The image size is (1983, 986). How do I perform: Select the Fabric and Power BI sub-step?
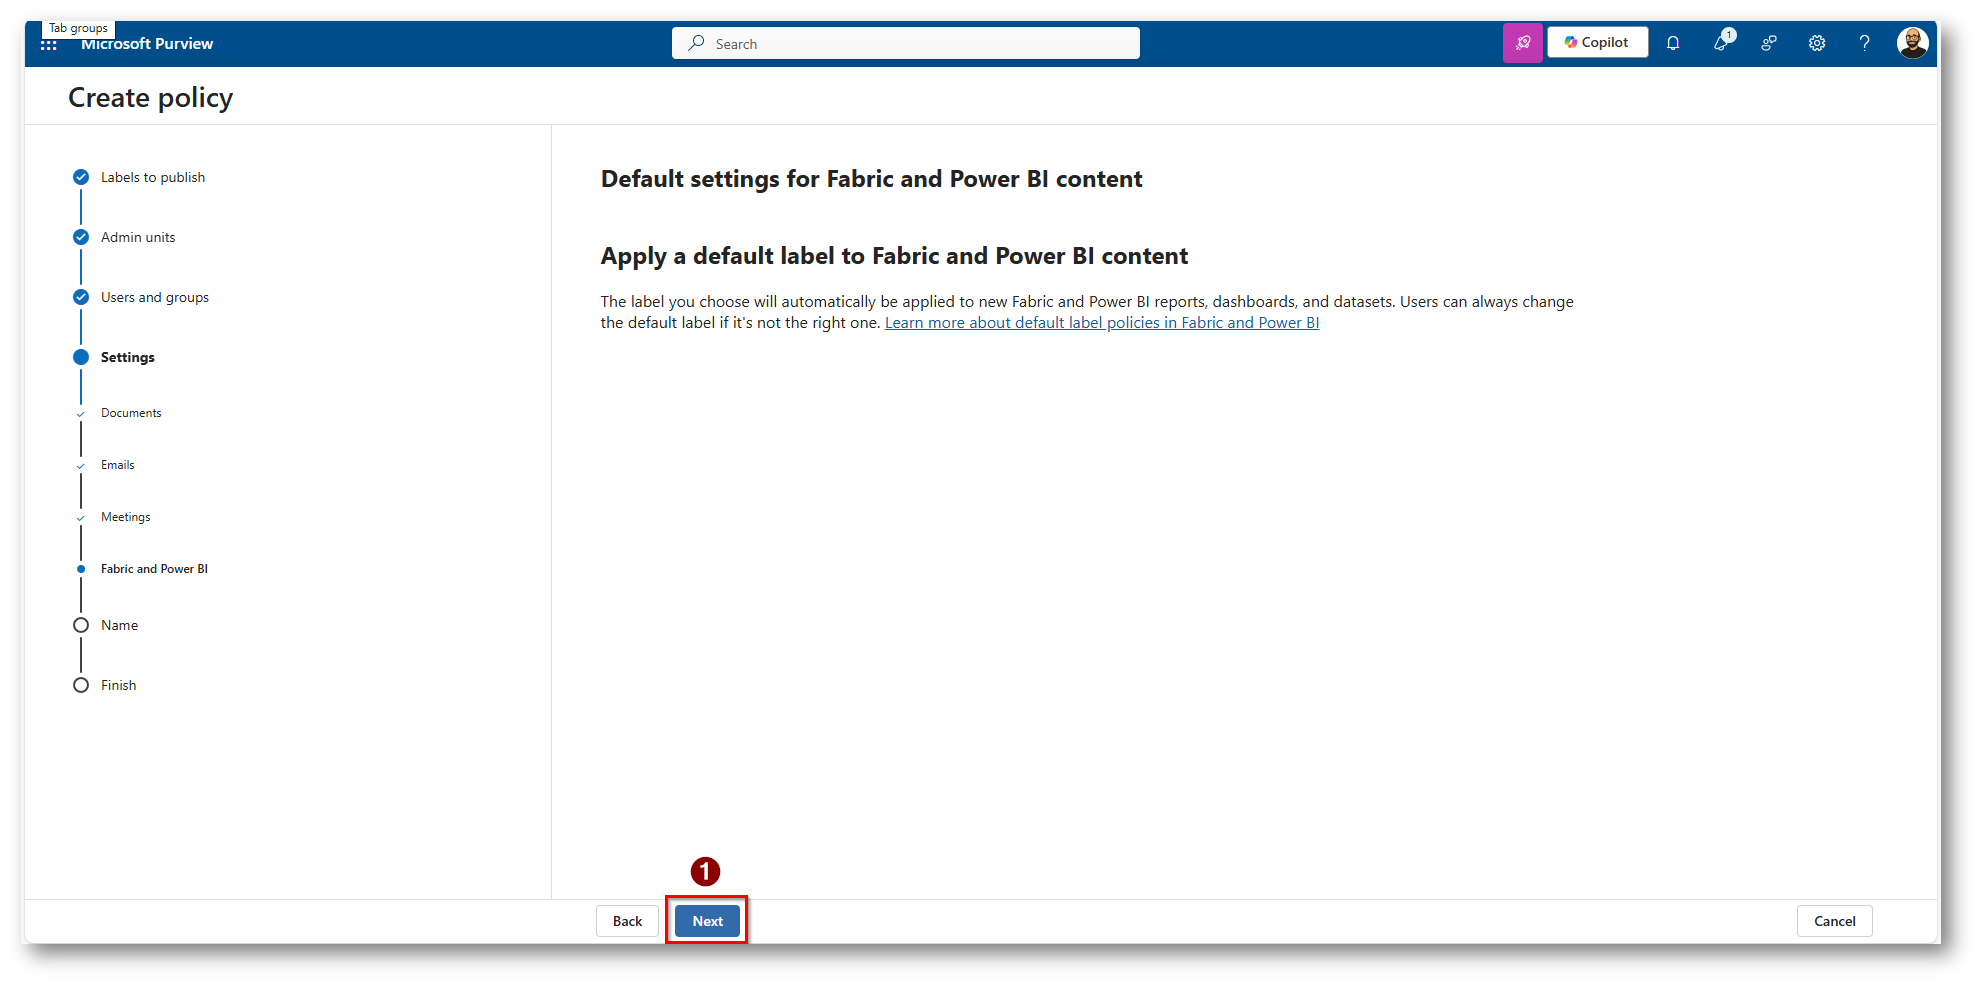coord(155,569)
